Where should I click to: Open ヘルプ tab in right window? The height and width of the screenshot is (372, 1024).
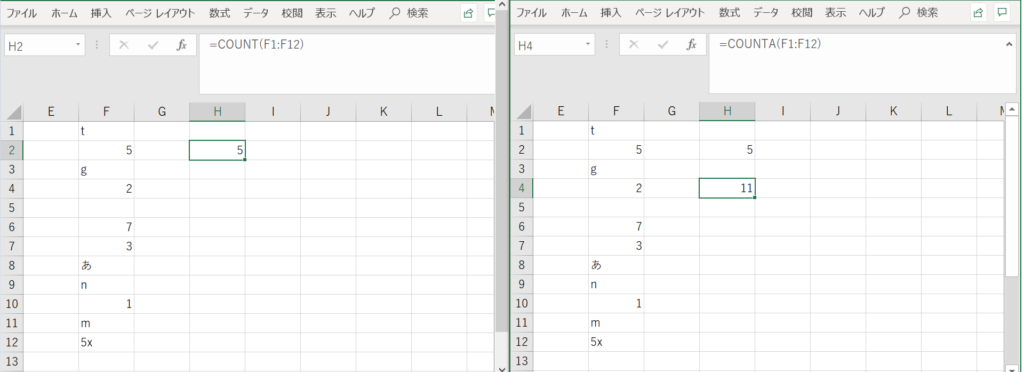[x=871, y=13]
